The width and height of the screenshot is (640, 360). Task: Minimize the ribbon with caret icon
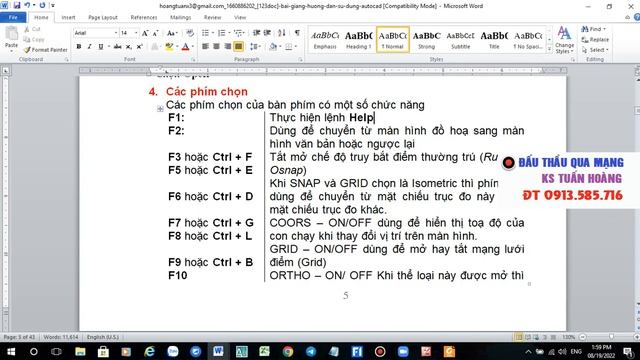[x=627, y=17]
